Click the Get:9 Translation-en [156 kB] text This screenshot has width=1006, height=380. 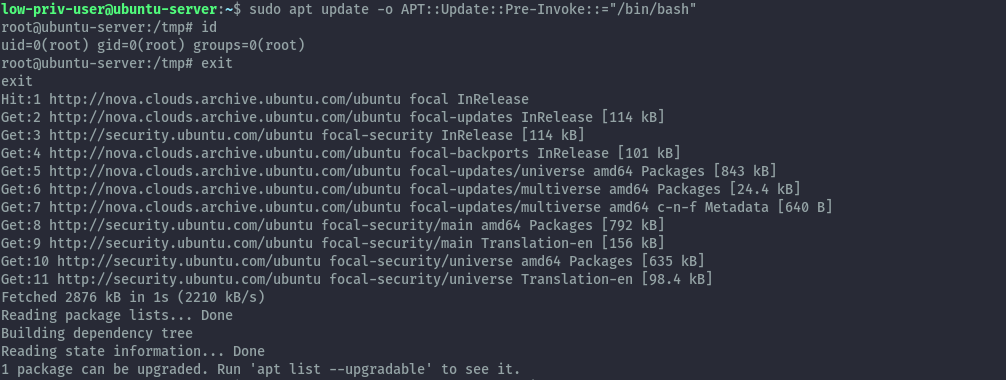click(572, 243)
